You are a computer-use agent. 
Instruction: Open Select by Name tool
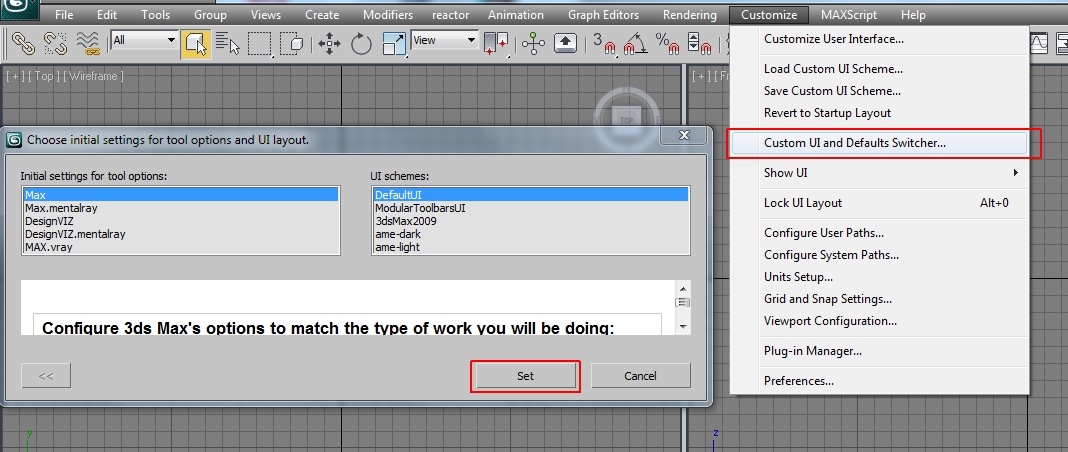(227, 44)
